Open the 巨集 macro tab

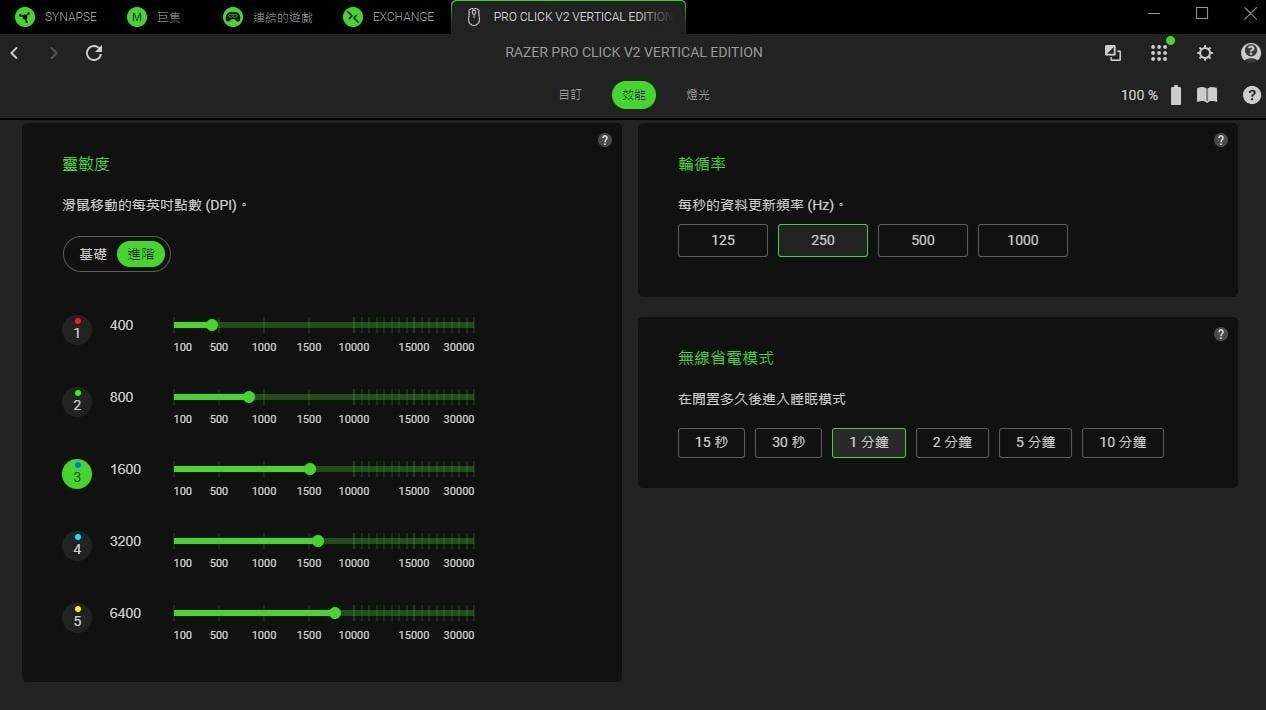pyautogui.click(x=155, y=17)
